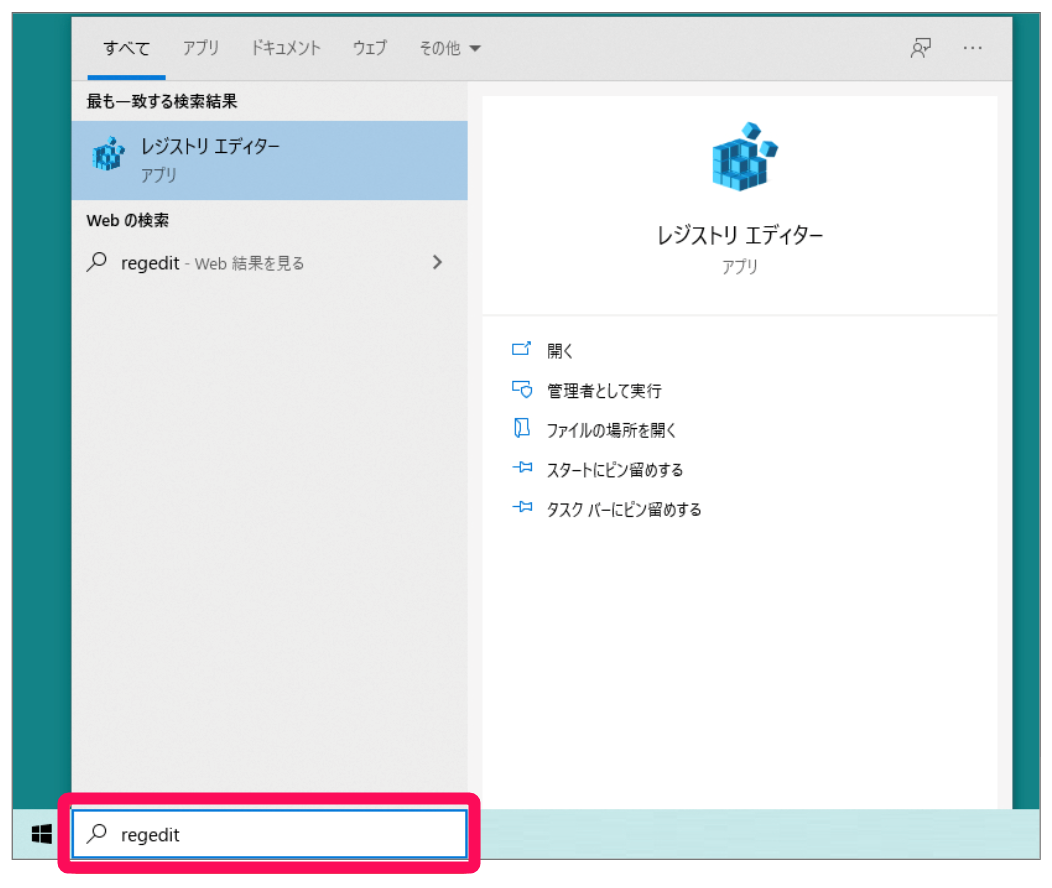Image resolution: width=1052 pixels, height=888 pixels.
Task: Click the 開く open icon
Action: (521, 349)
